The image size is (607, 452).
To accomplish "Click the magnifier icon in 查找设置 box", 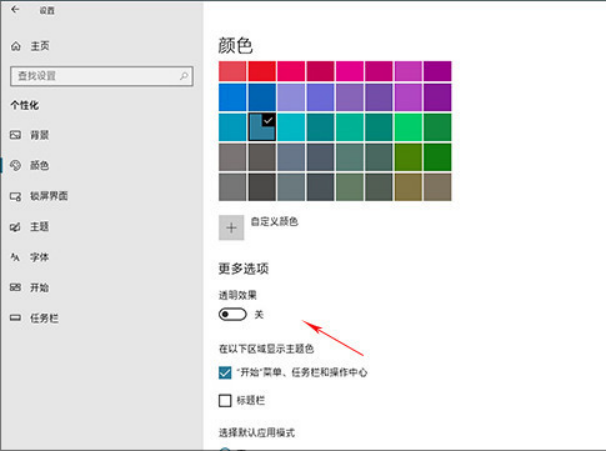I will 183,75.
